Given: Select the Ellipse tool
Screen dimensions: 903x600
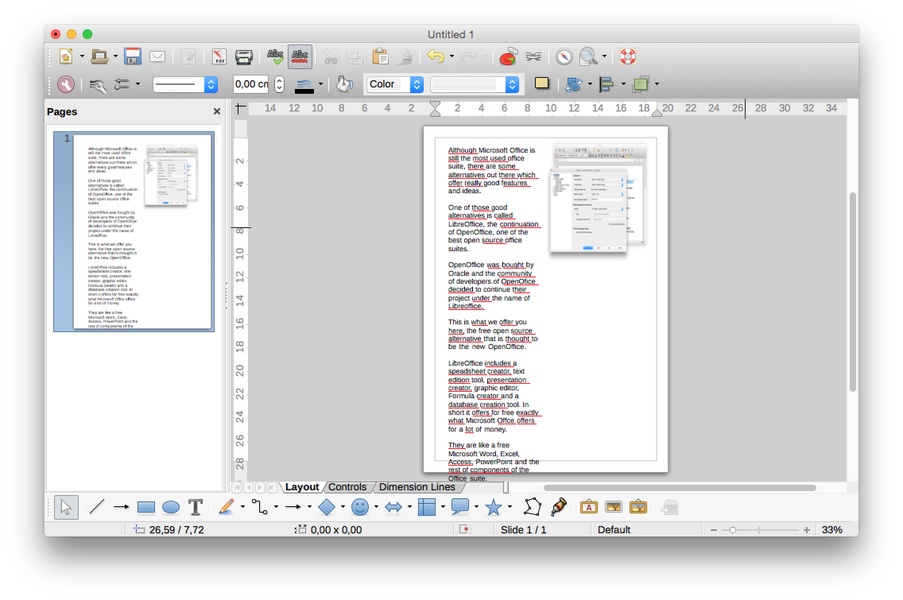Looking at the screenshot, I should [x=171, y=507].
